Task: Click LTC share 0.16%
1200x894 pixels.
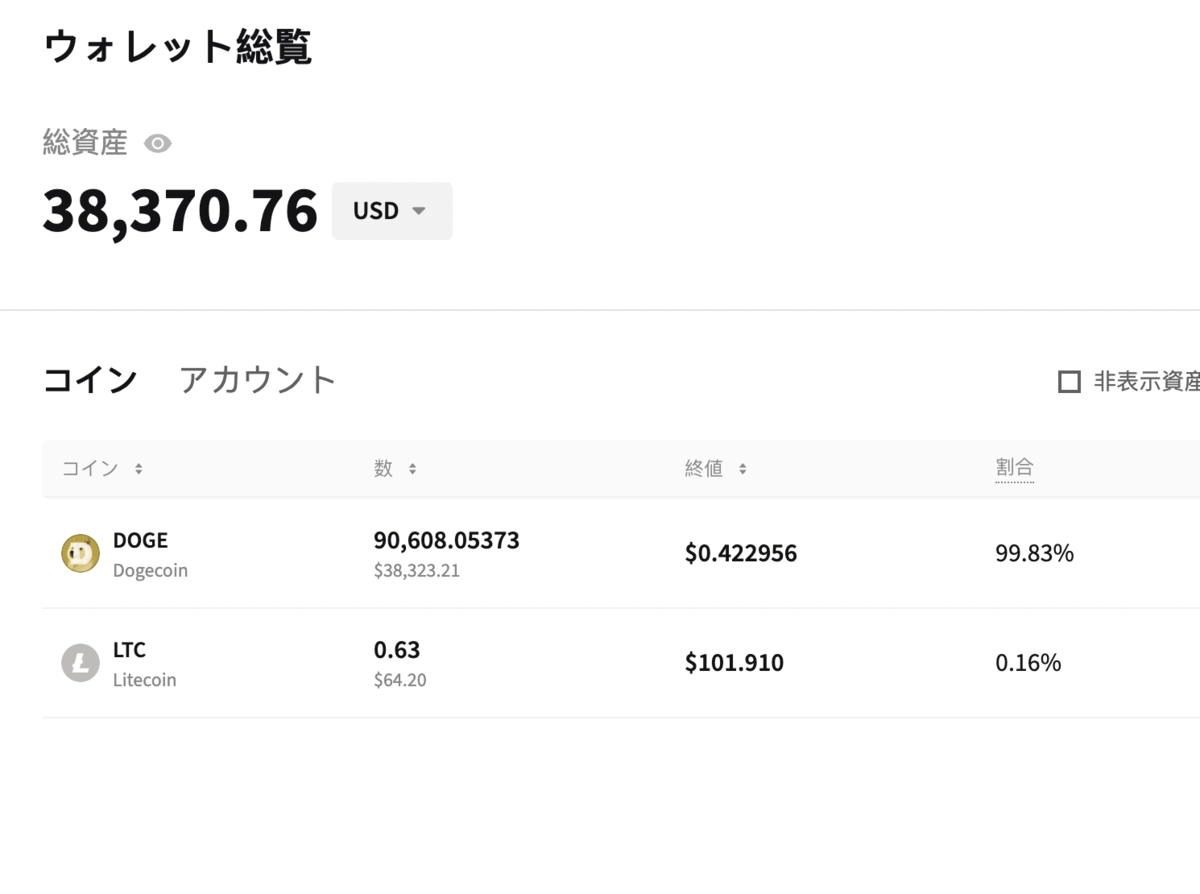Action: click(x=1028, y=663)
